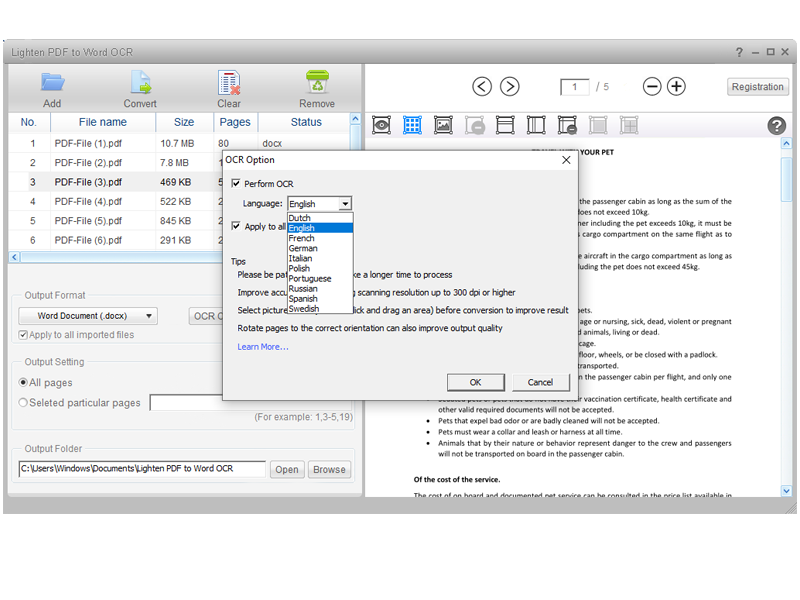Select the blue table grid tool
This screenshot has width=800, height=600.
(x=412, y=125)
